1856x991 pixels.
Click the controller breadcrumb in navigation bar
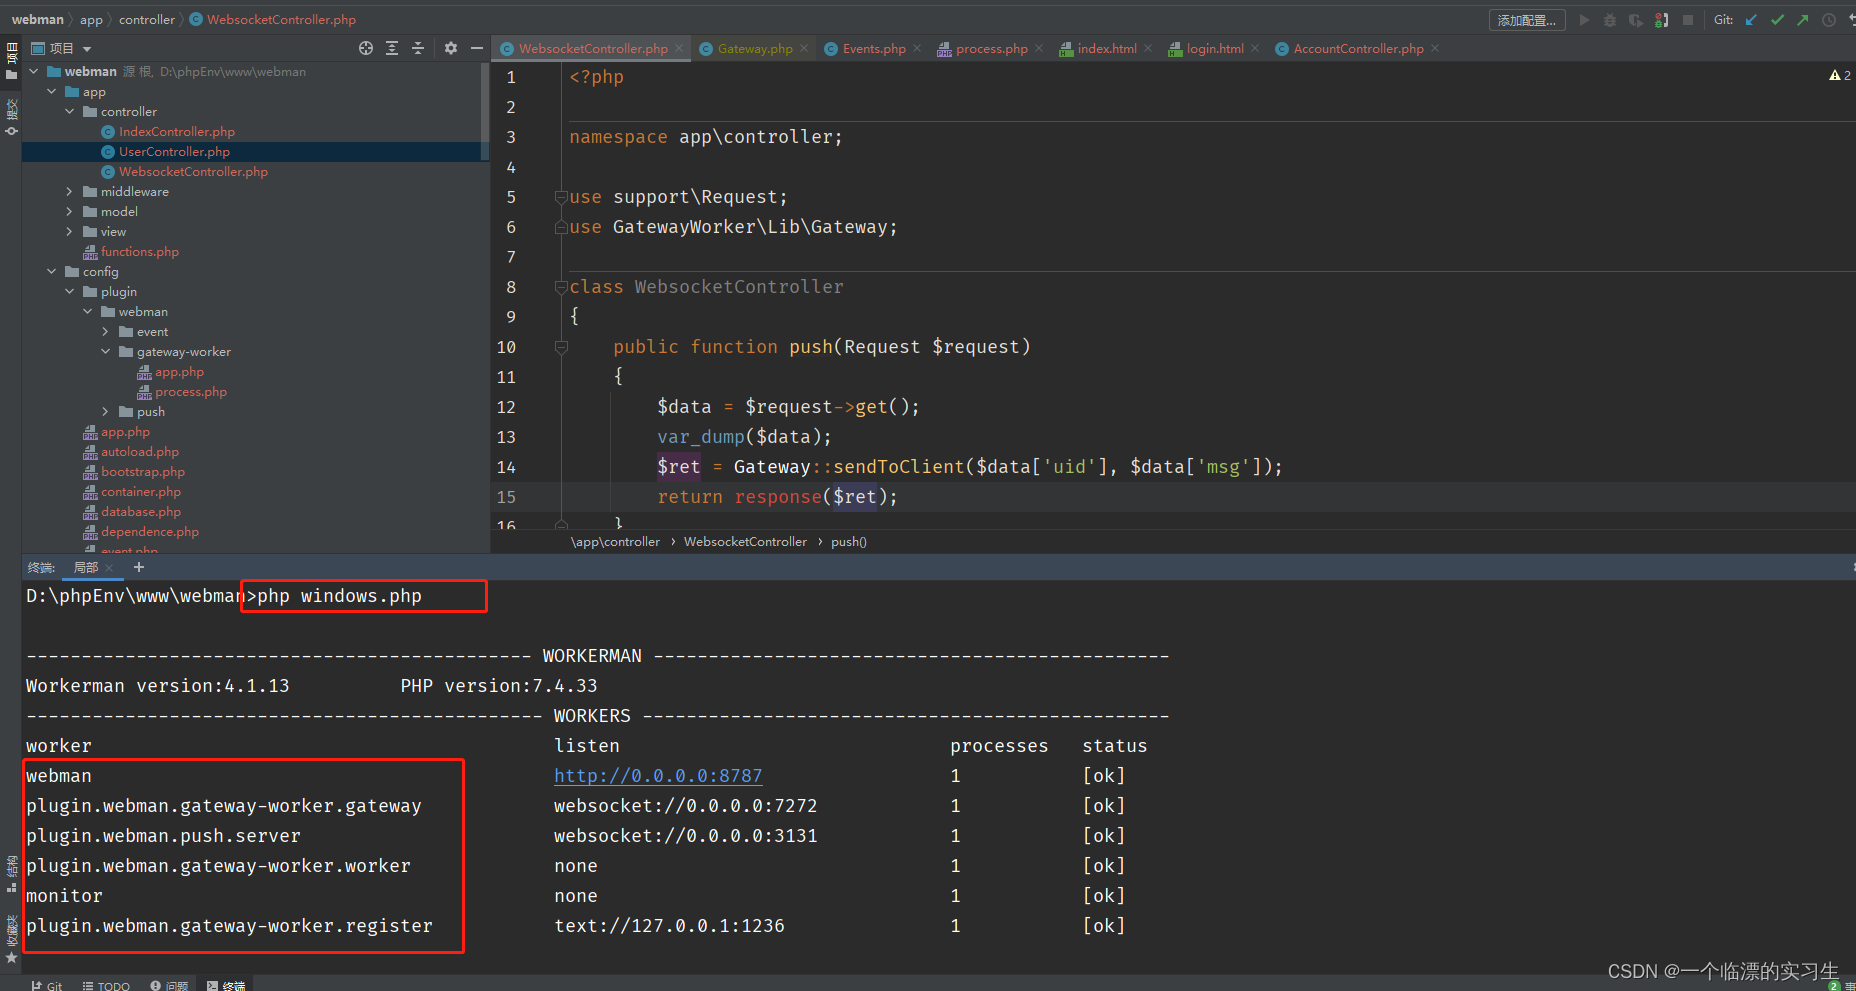[147, 19]
